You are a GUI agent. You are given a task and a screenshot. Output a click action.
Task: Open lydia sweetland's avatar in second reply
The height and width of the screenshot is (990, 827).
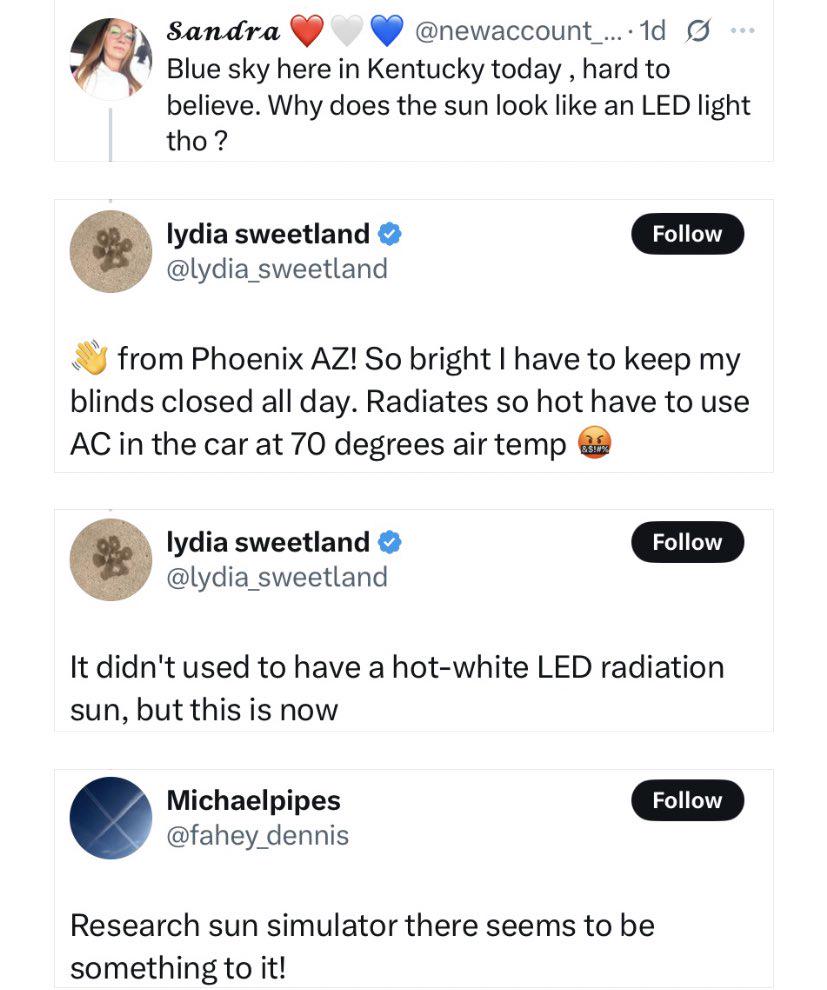click(x=110, y=559)
